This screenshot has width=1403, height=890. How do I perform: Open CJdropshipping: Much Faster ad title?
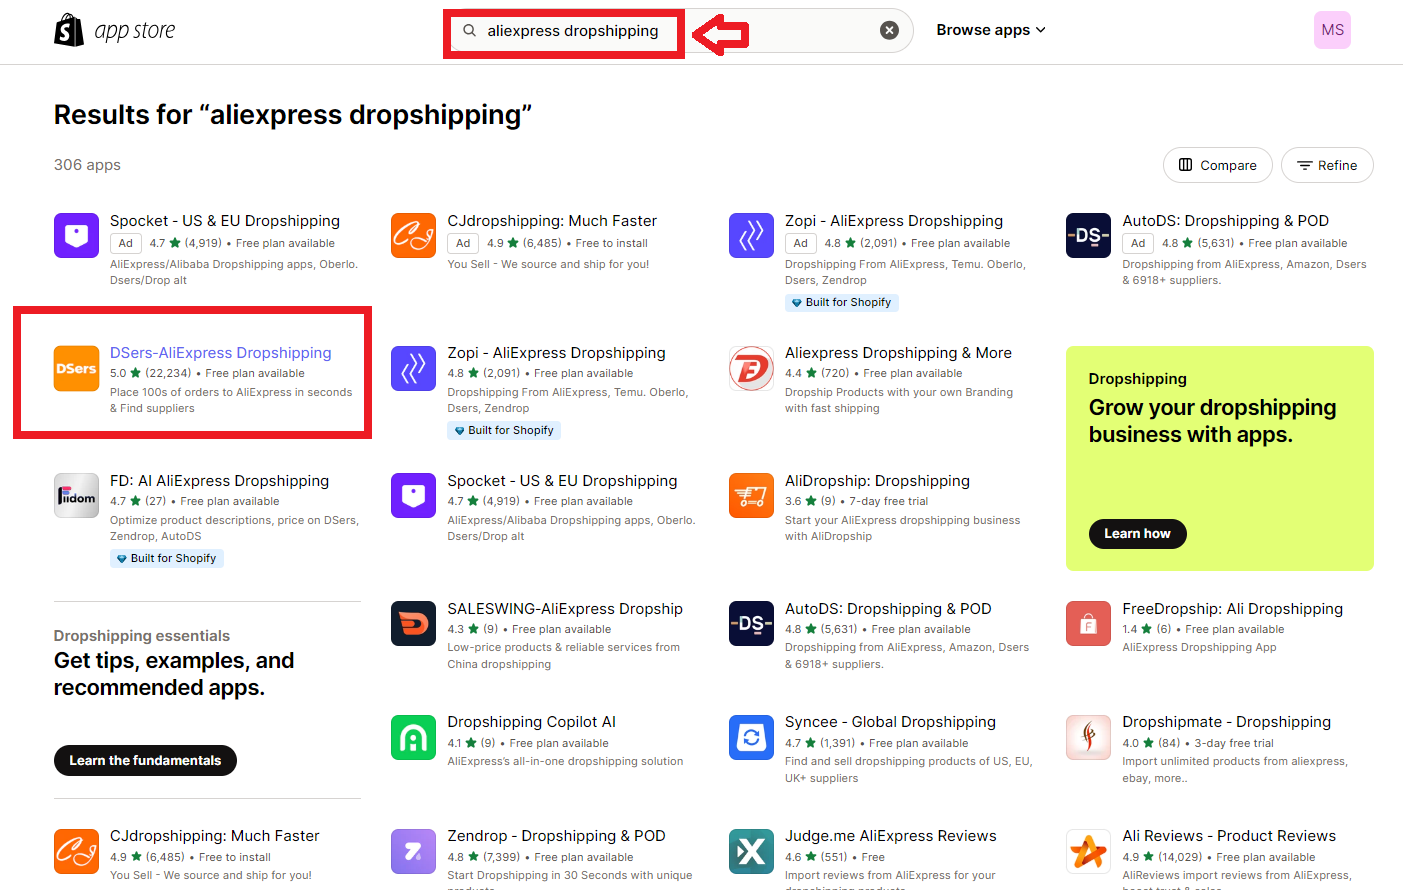coord(552,221)
